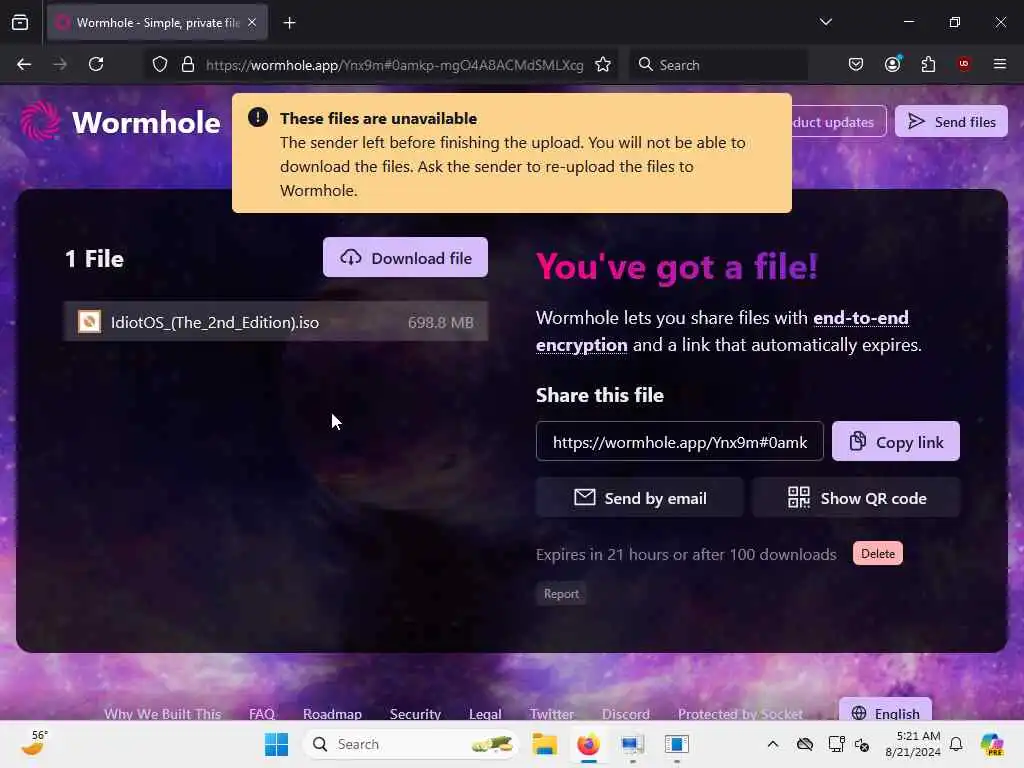Open the FAQ footer link
This screenshot has height=768, width=1024.
pos(261,713)
